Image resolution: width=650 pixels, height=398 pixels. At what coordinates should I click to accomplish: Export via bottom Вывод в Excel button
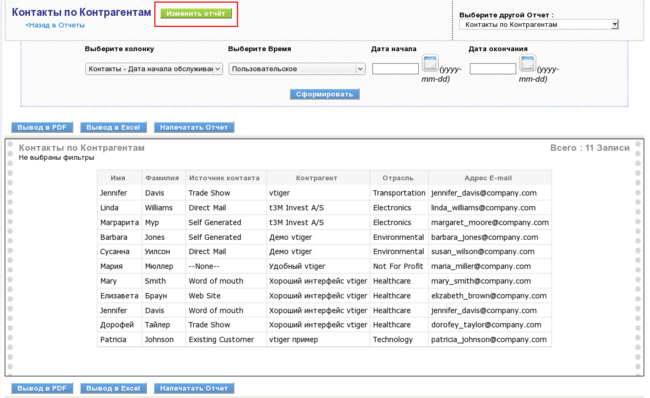point(113,388)
